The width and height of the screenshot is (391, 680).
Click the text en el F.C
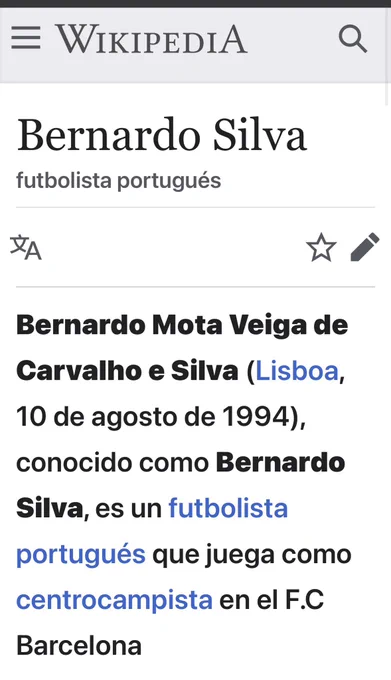pyautogui.click(x=272, y=600)
